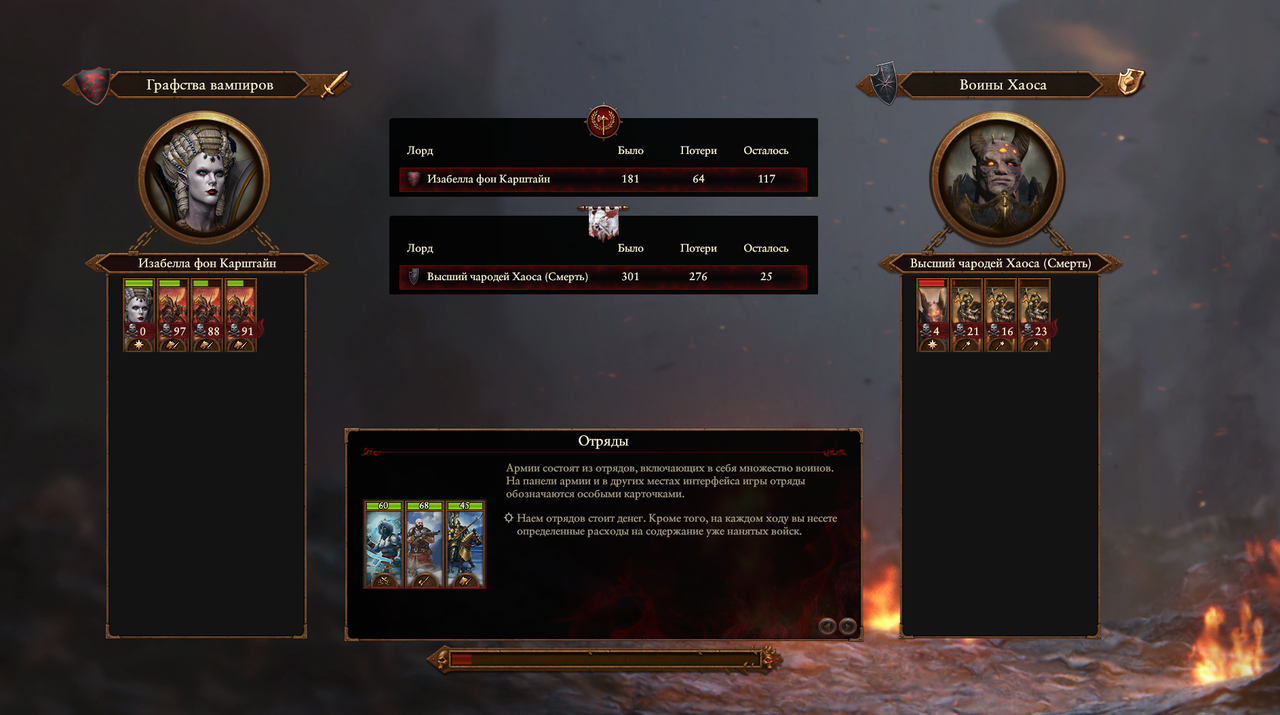Click the Высший чародей Хаоса (Смерть) results row
Viewport: 1280px width, 715px height.
pos(603,277)
